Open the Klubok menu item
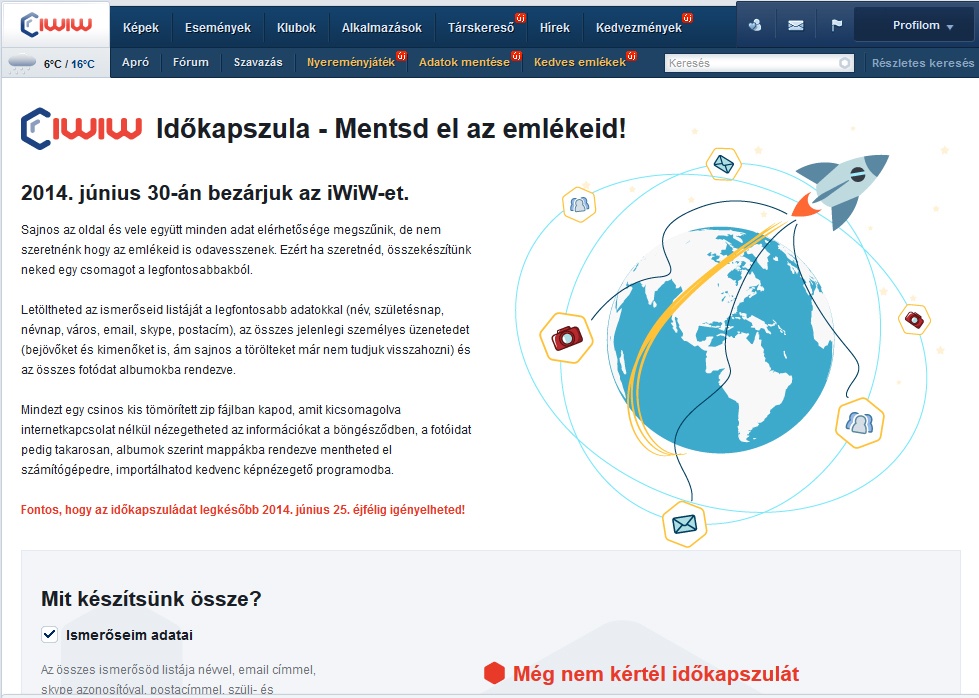979x698 pixels. 297,27
